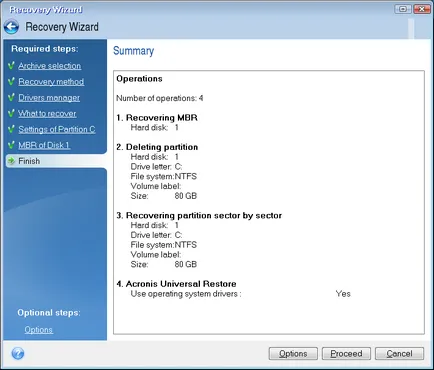434x370 pixels.
Task: Click the checkmark icon next to Drivers manager
Action: click(11, 98)
